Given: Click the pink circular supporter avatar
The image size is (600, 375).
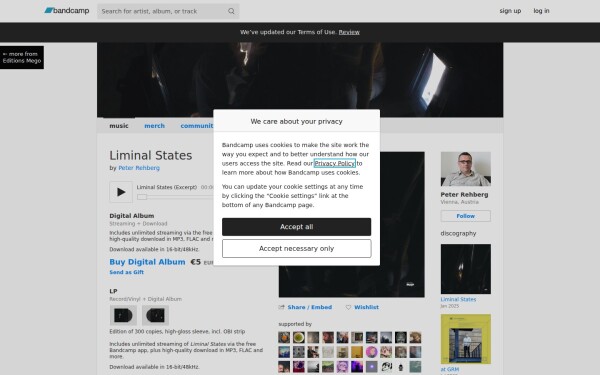Looking at the screenshot, I should coord(372,352).
